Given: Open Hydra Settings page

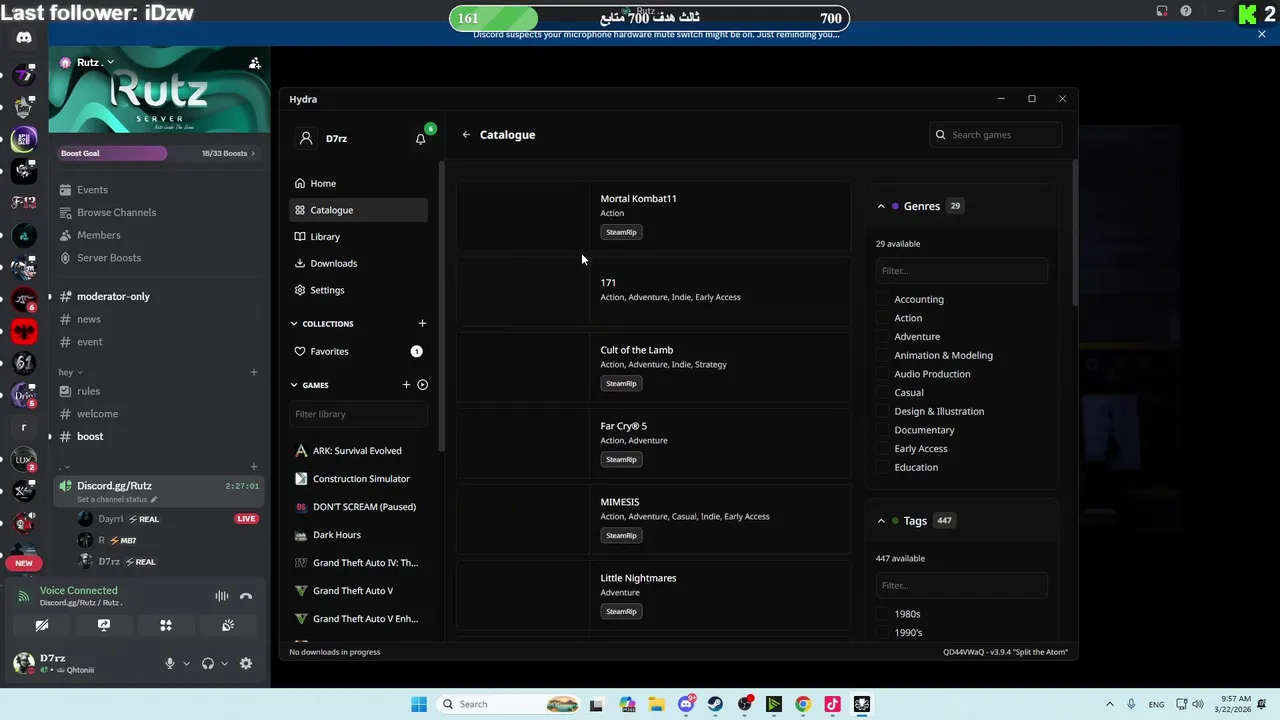Looking at the screenshot, I should coord(358,290).
